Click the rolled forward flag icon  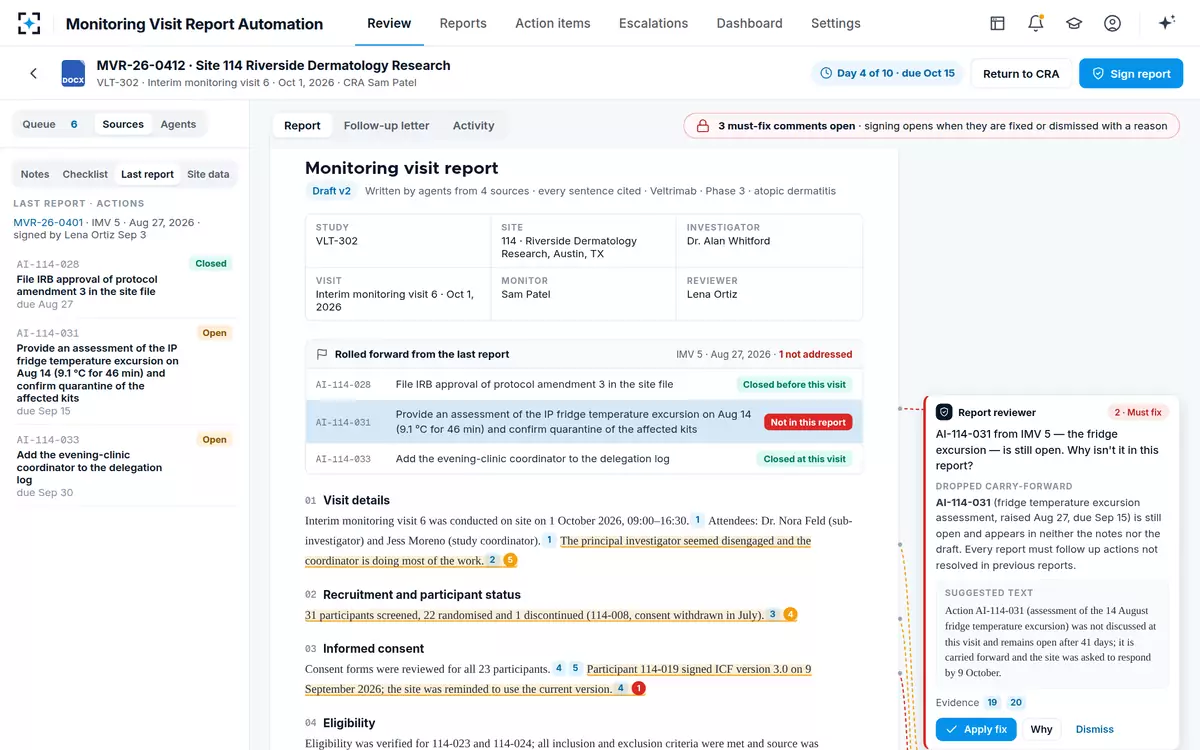(322, 354)
